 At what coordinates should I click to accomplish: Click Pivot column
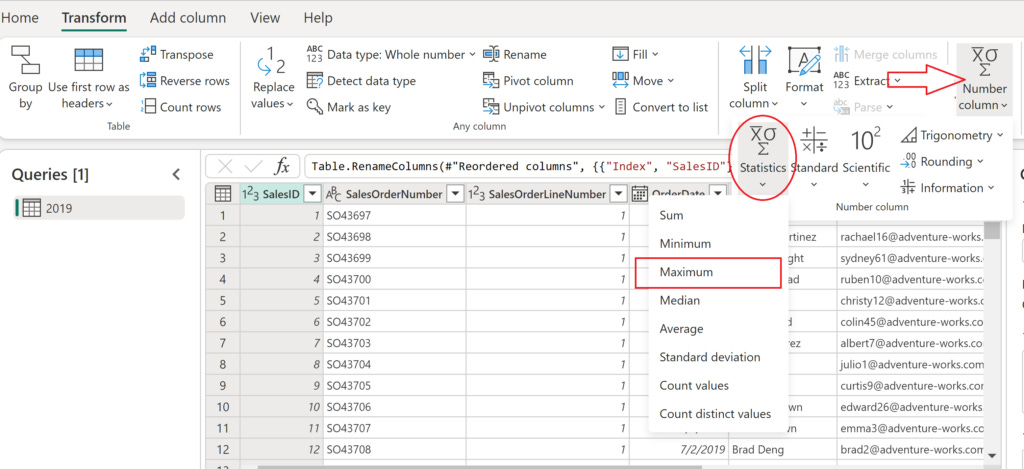click(528, 81)
